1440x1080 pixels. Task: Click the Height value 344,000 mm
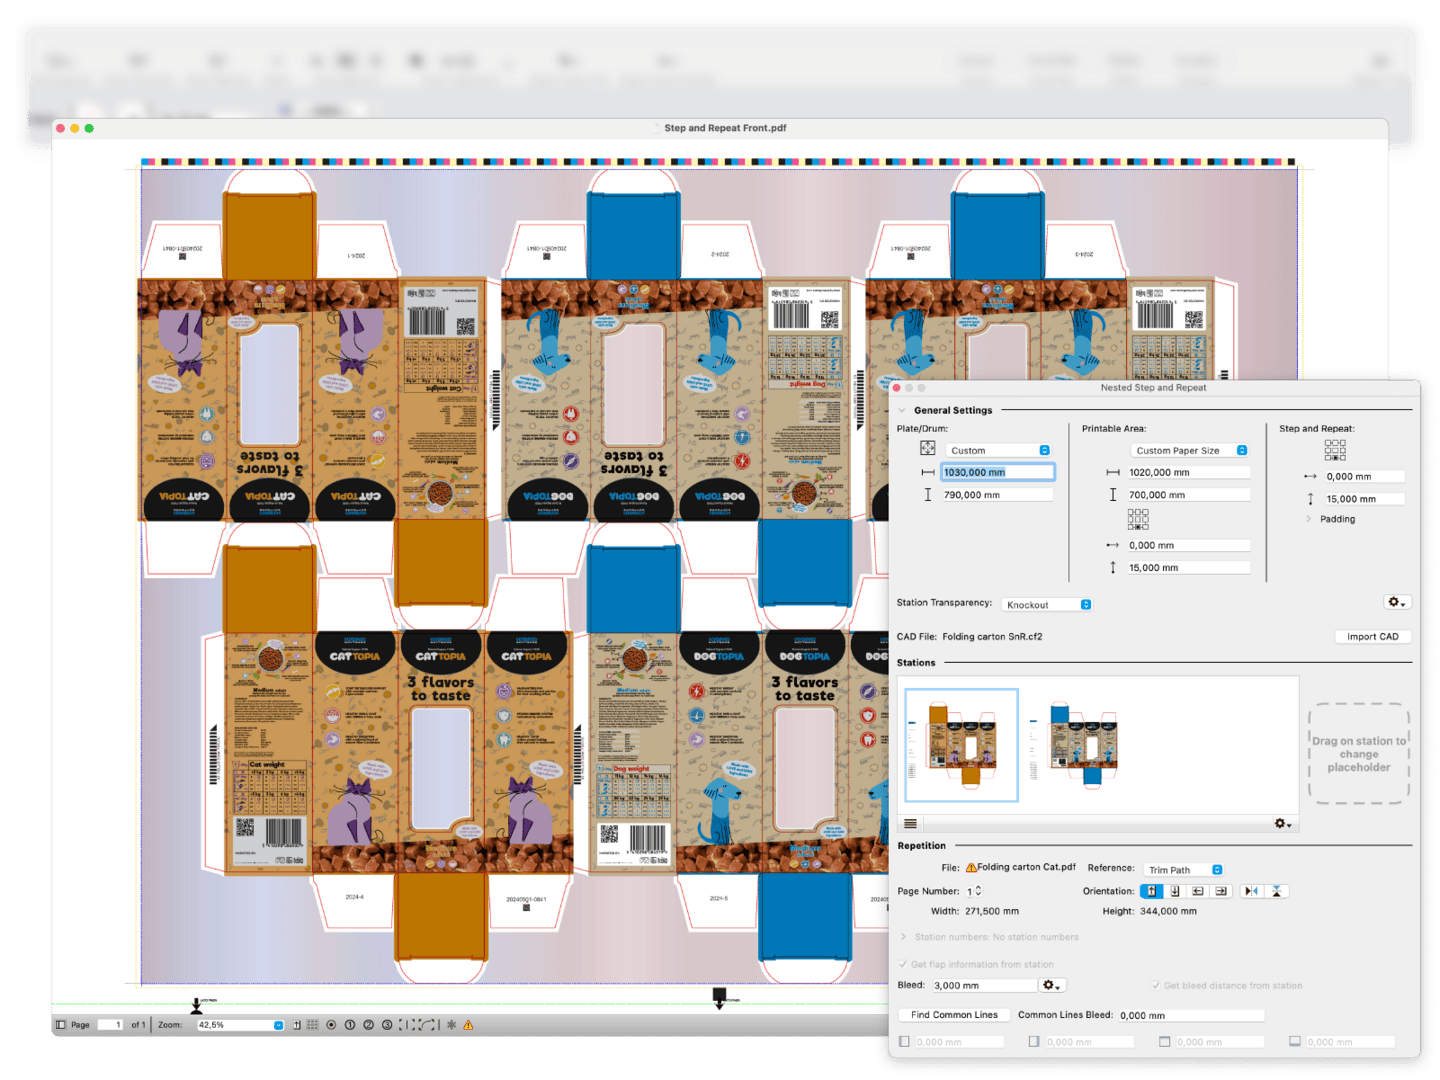[x=1169, y=911]
